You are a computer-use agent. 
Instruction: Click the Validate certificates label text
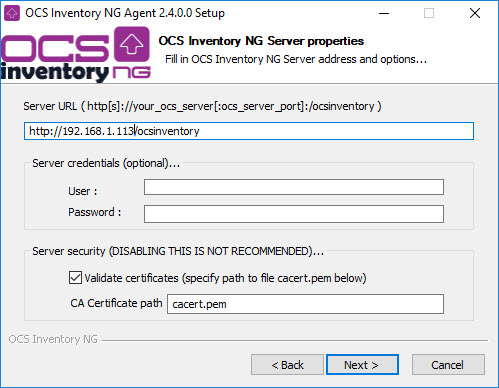point(225,278)
